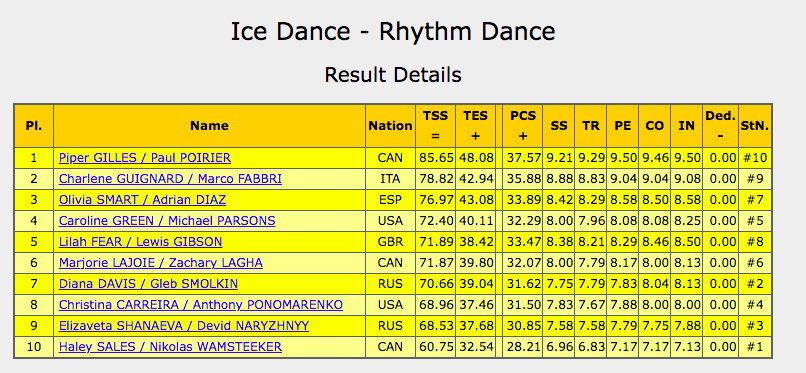Click the Pl. column header
The height and width of the screenshot is (373, 806).
pos(34,126)
